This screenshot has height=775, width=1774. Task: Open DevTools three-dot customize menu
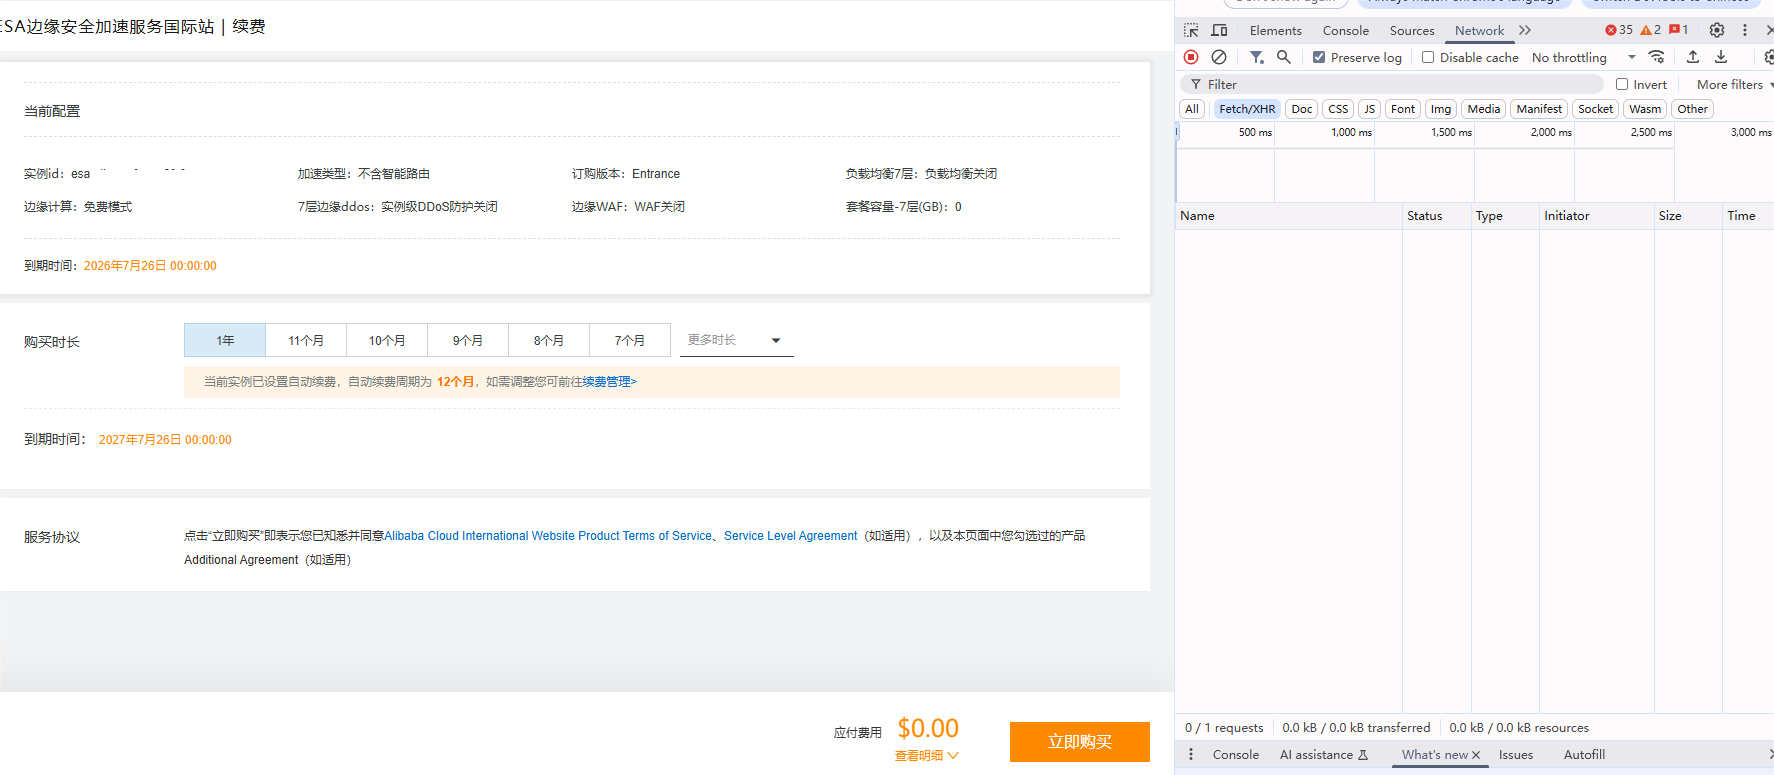[1745, 30]
